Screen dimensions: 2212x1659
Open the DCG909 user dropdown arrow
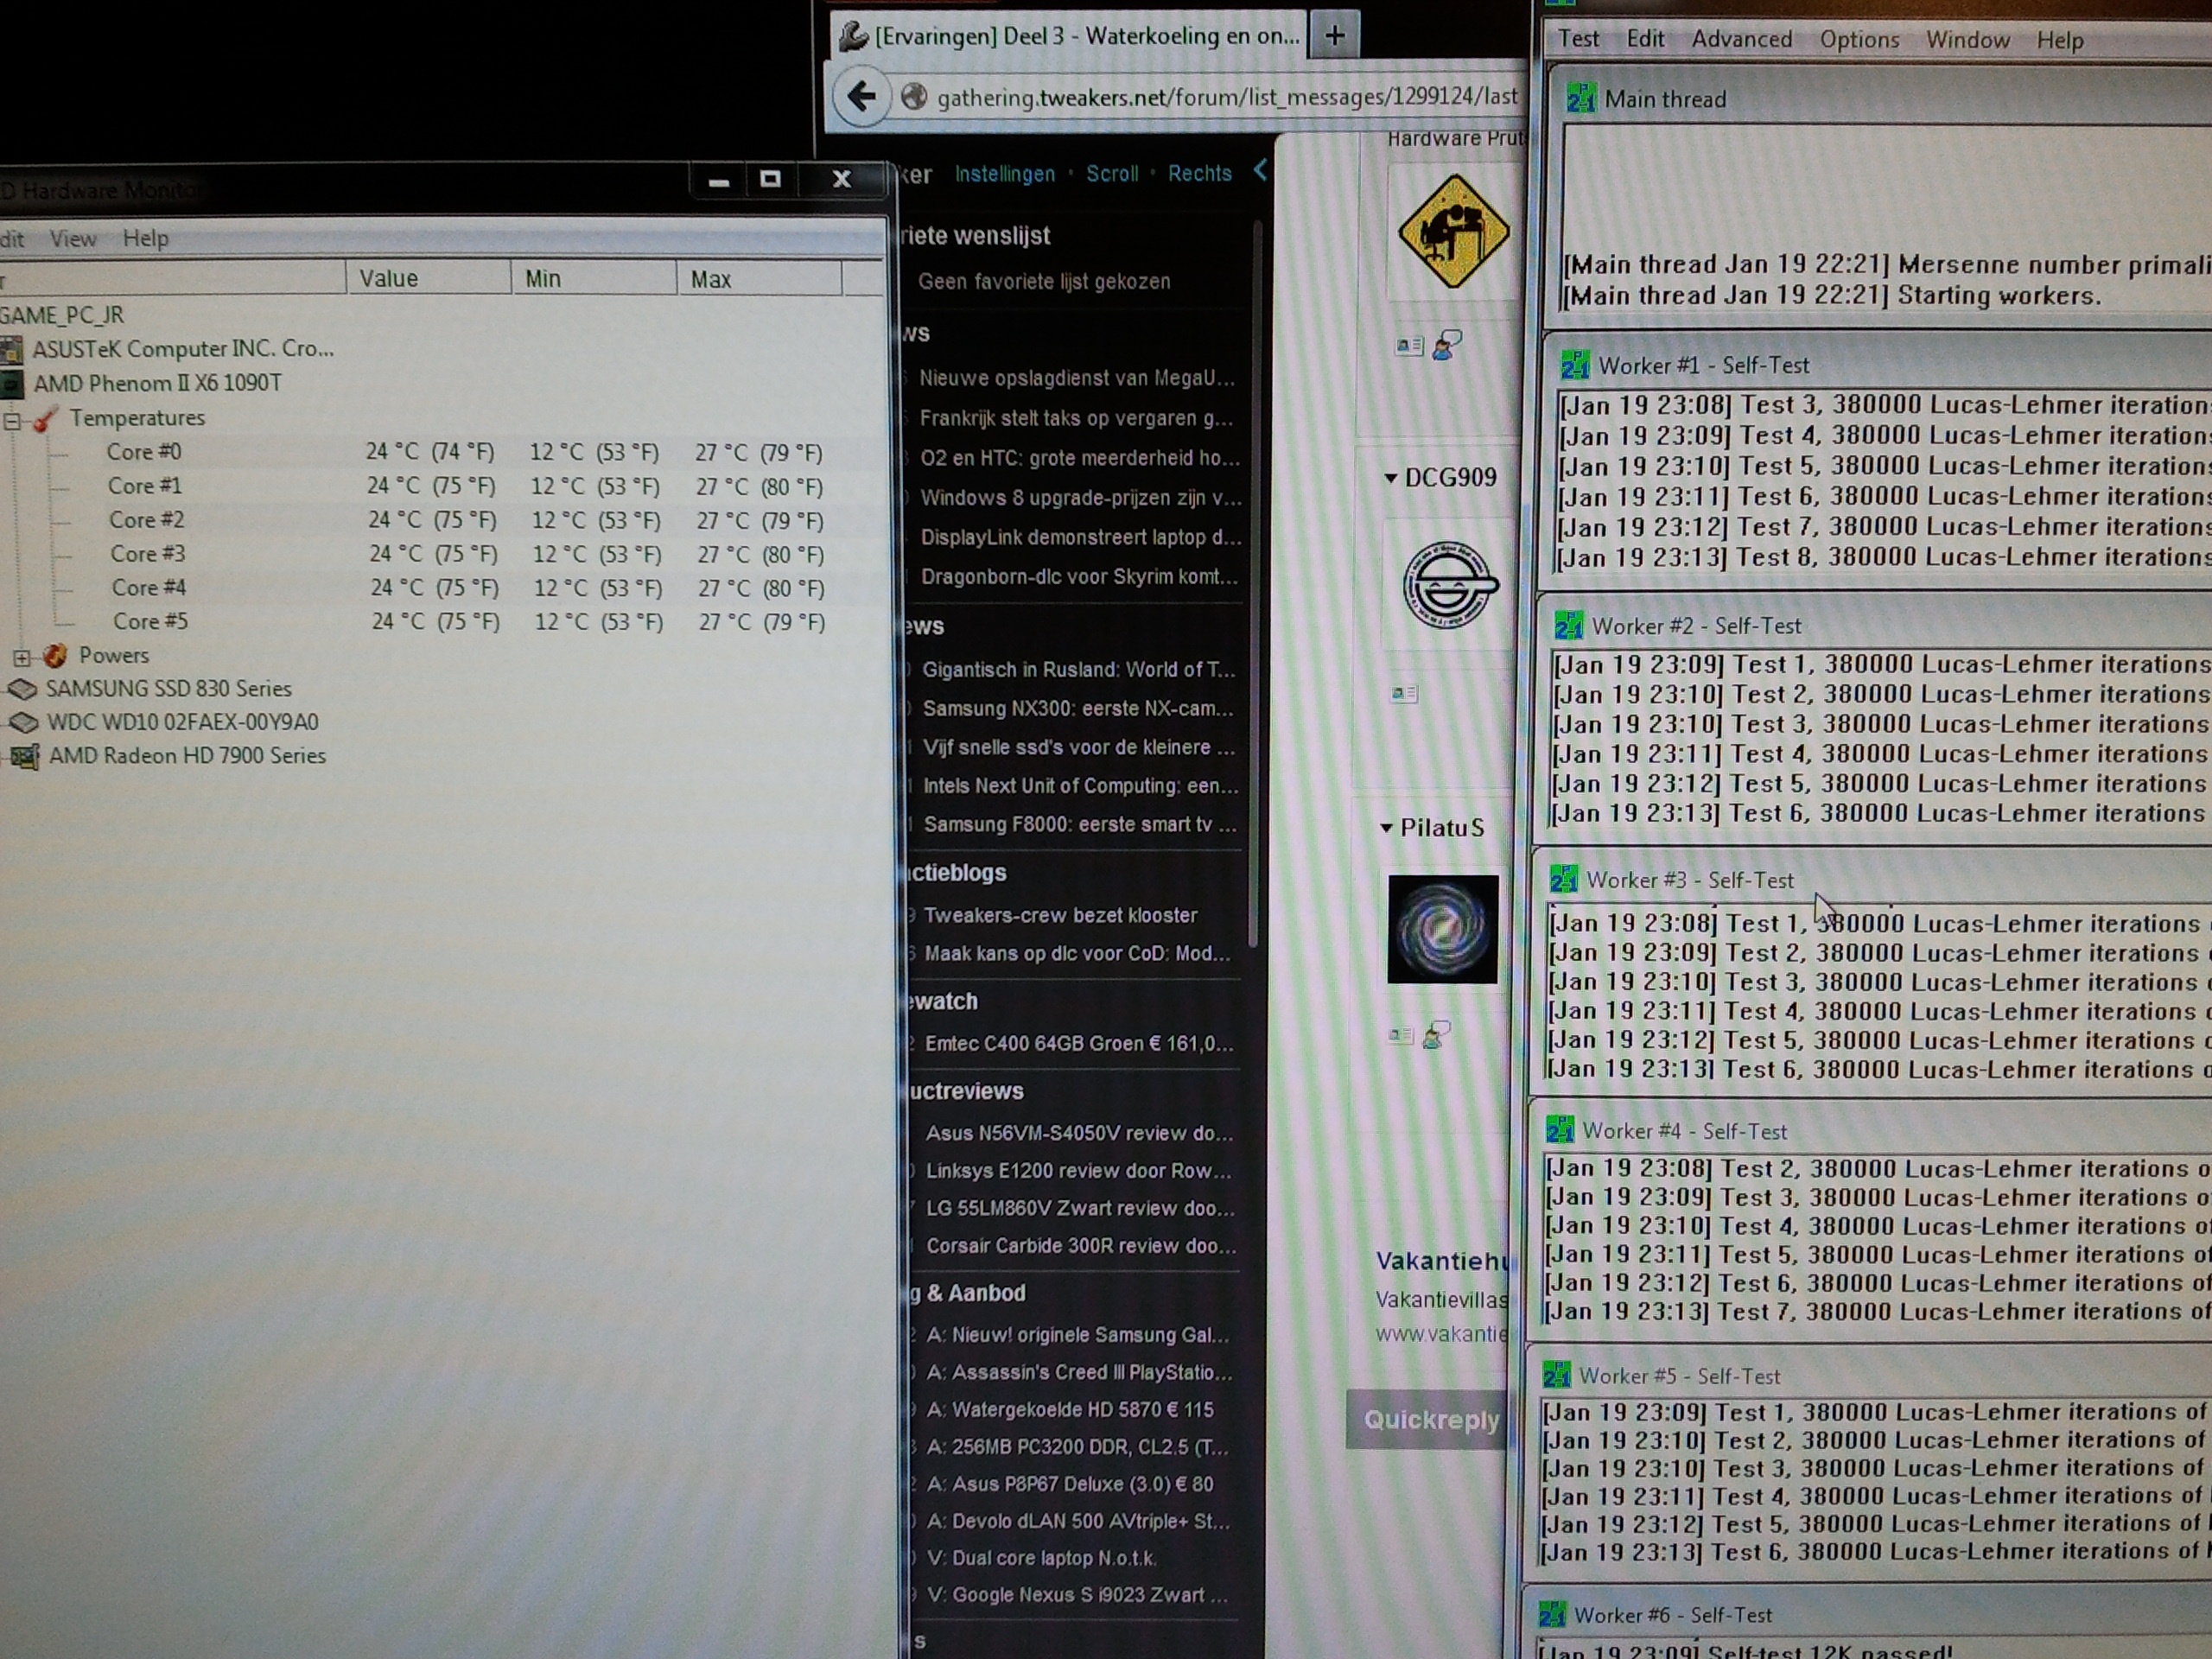click(1390, 478)
